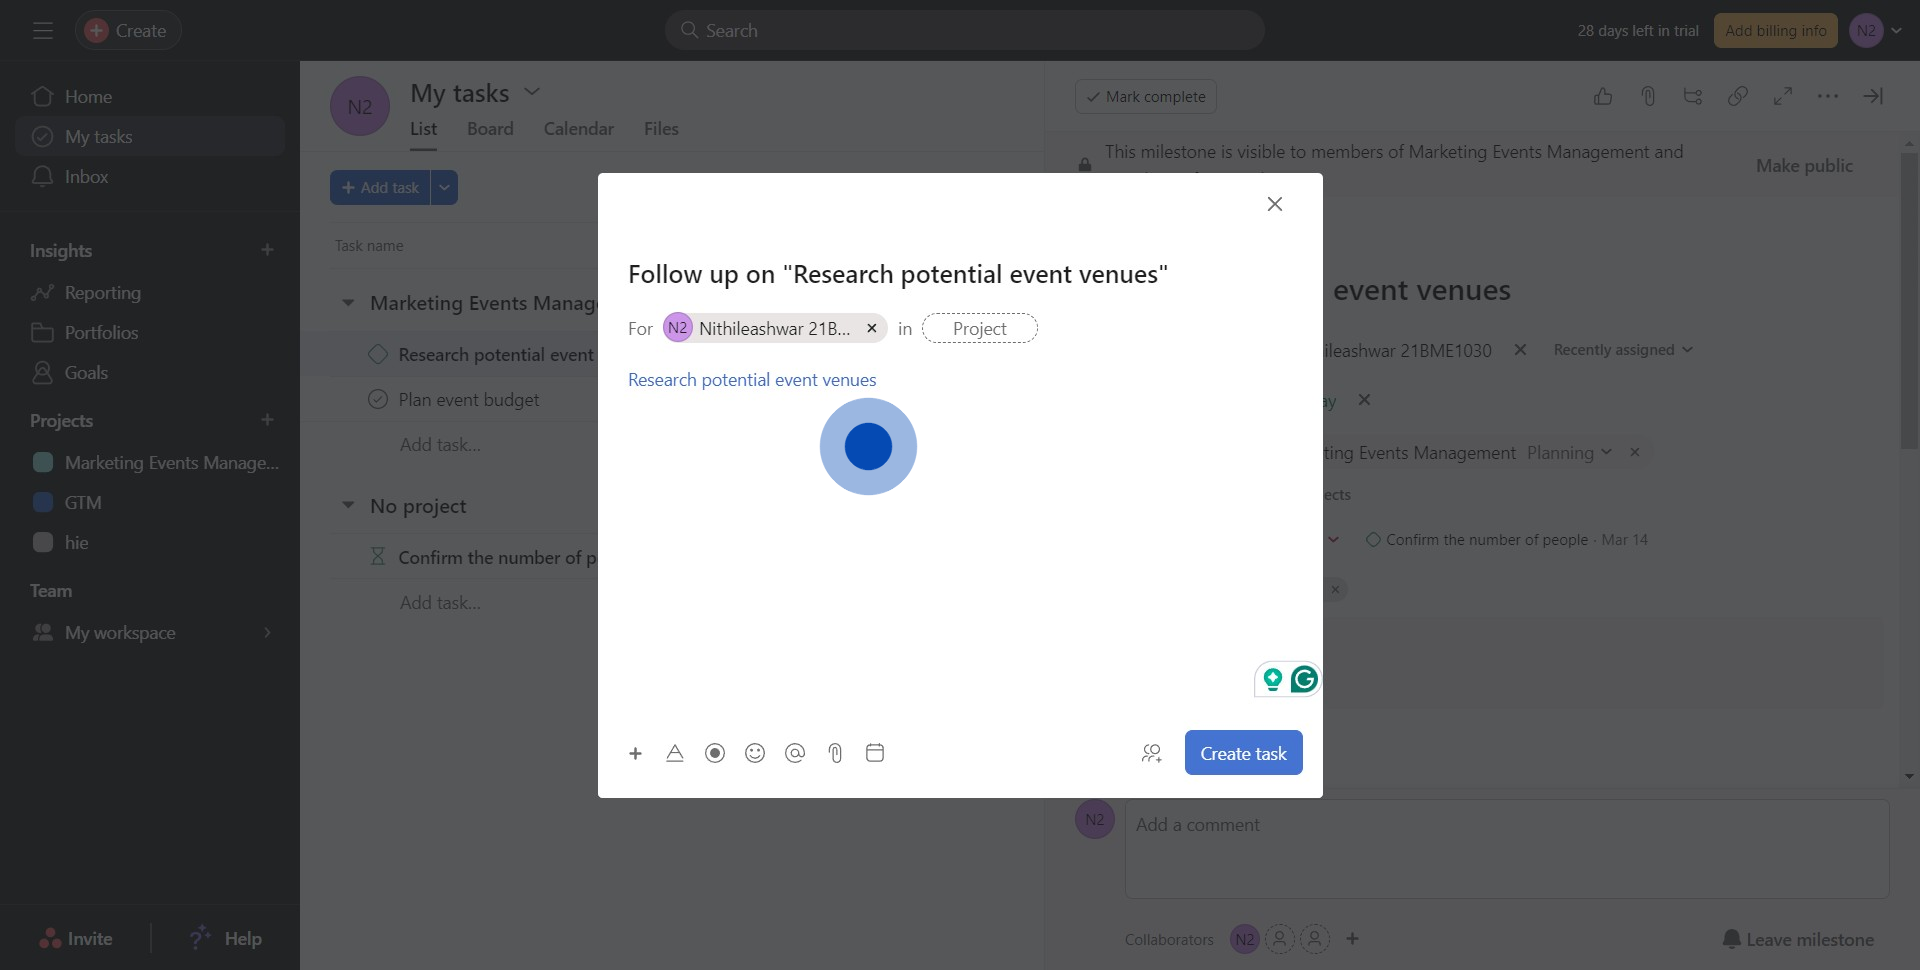
Task: Expand the My tasks title dropdown
Action: click(532, 92)
